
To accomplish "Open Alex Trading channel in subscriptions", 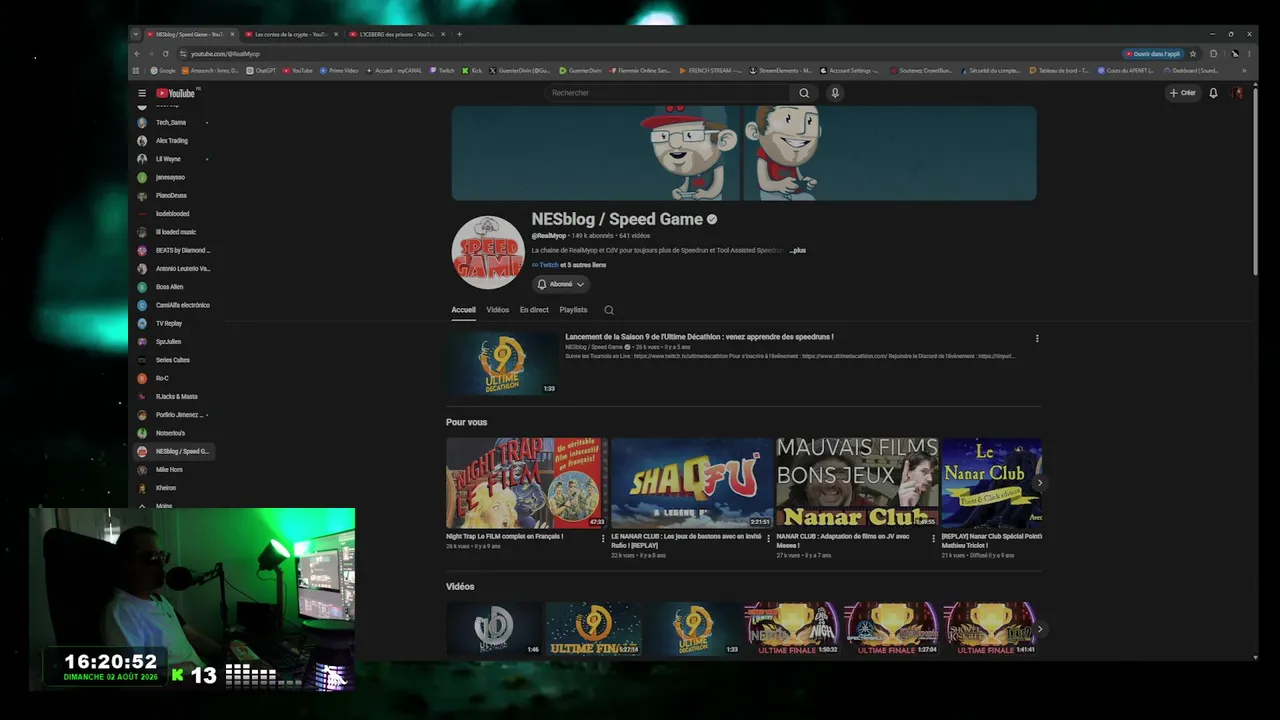I will tap(173, 141).
